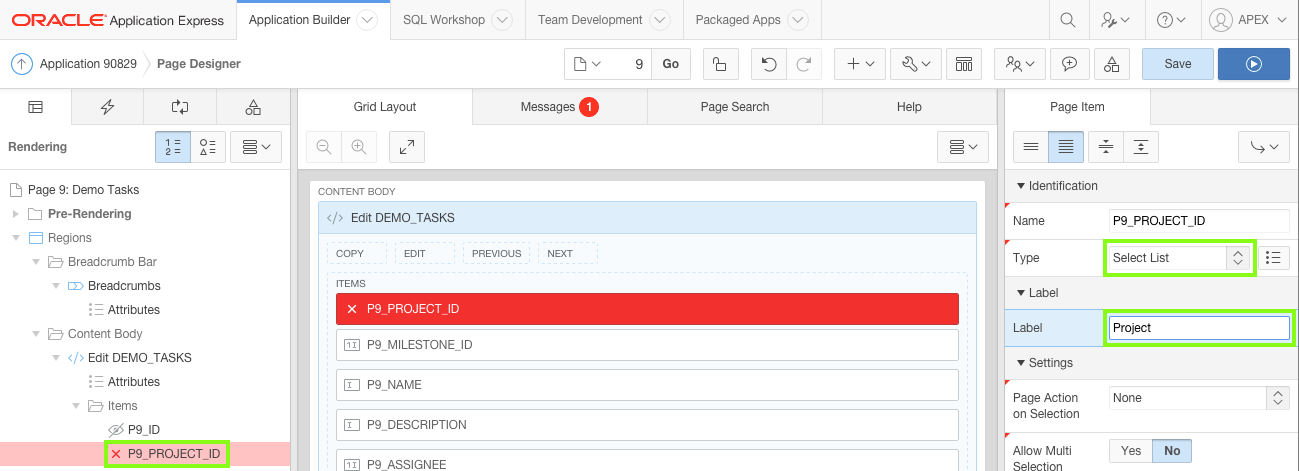
Task: Switch to Processing tab icon
Action: pos(180,107)
